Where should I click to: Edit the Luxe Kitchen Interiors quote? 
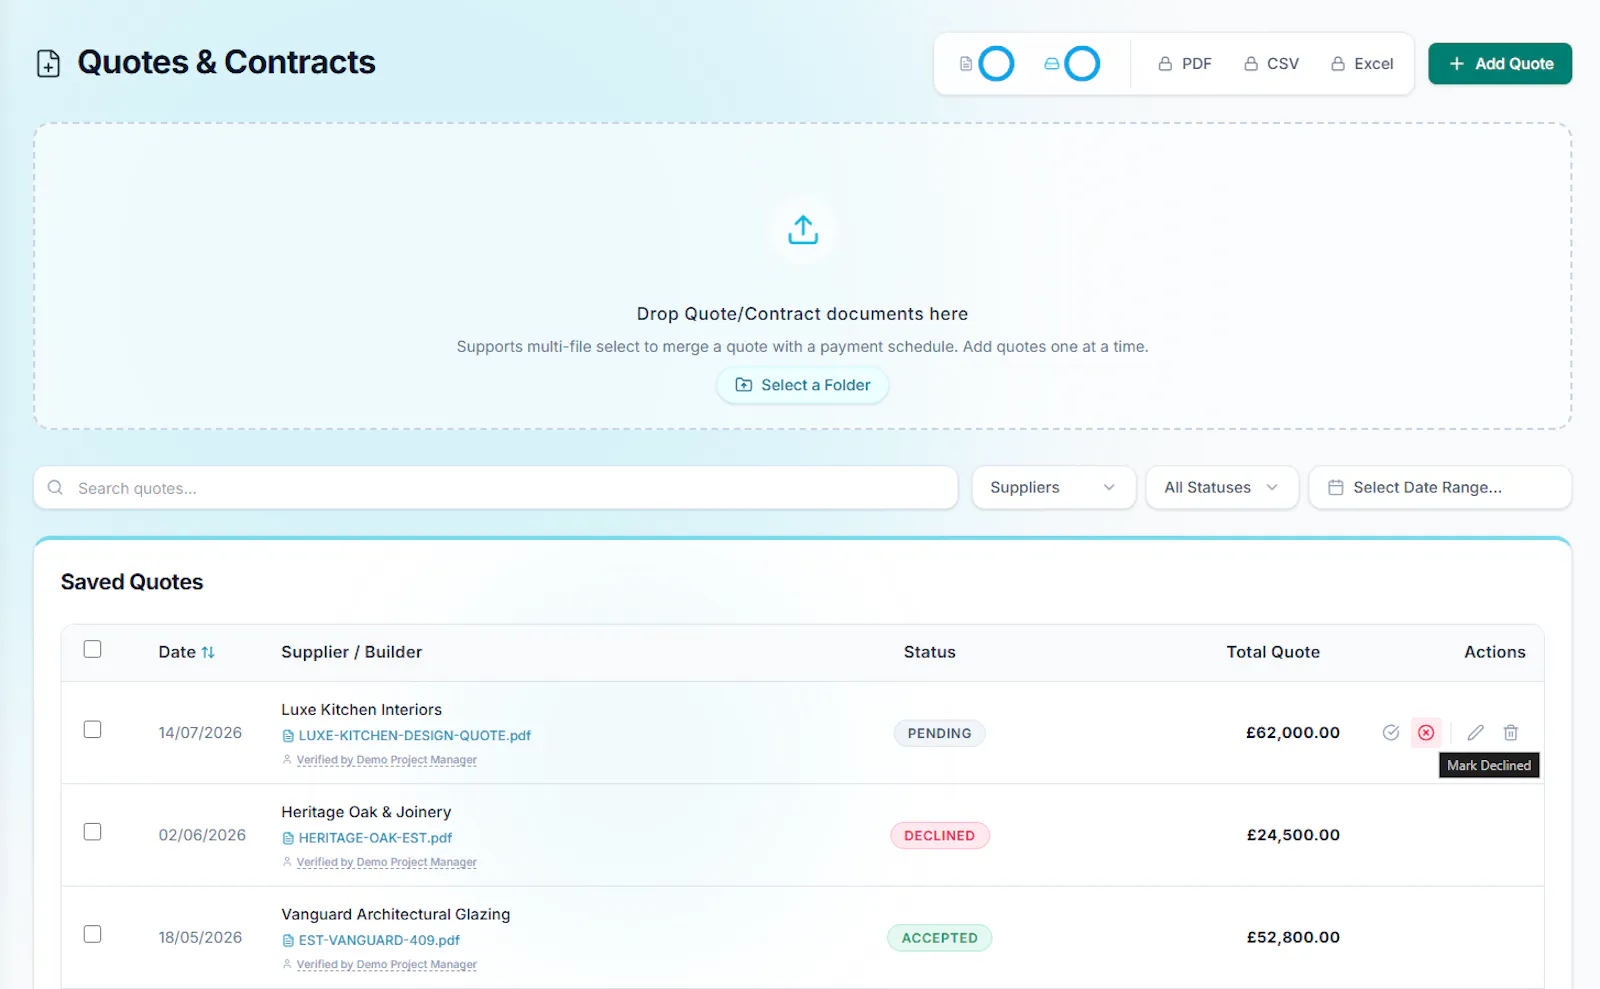click(x=1475, y=733)
